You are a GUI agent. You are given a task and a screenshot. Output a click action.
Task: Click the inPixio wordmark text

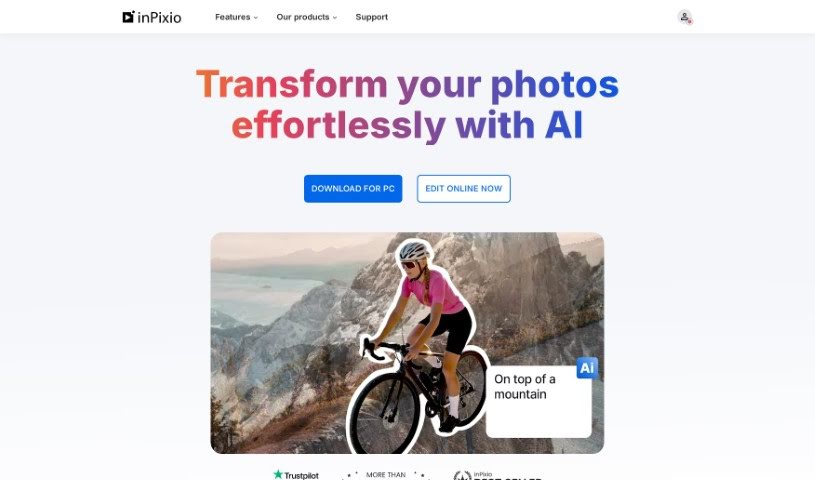point(160,18)
